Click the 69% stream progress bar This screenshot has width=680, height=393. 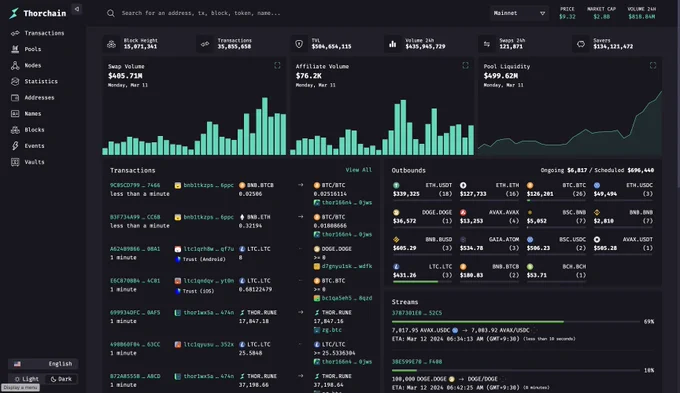516,322
